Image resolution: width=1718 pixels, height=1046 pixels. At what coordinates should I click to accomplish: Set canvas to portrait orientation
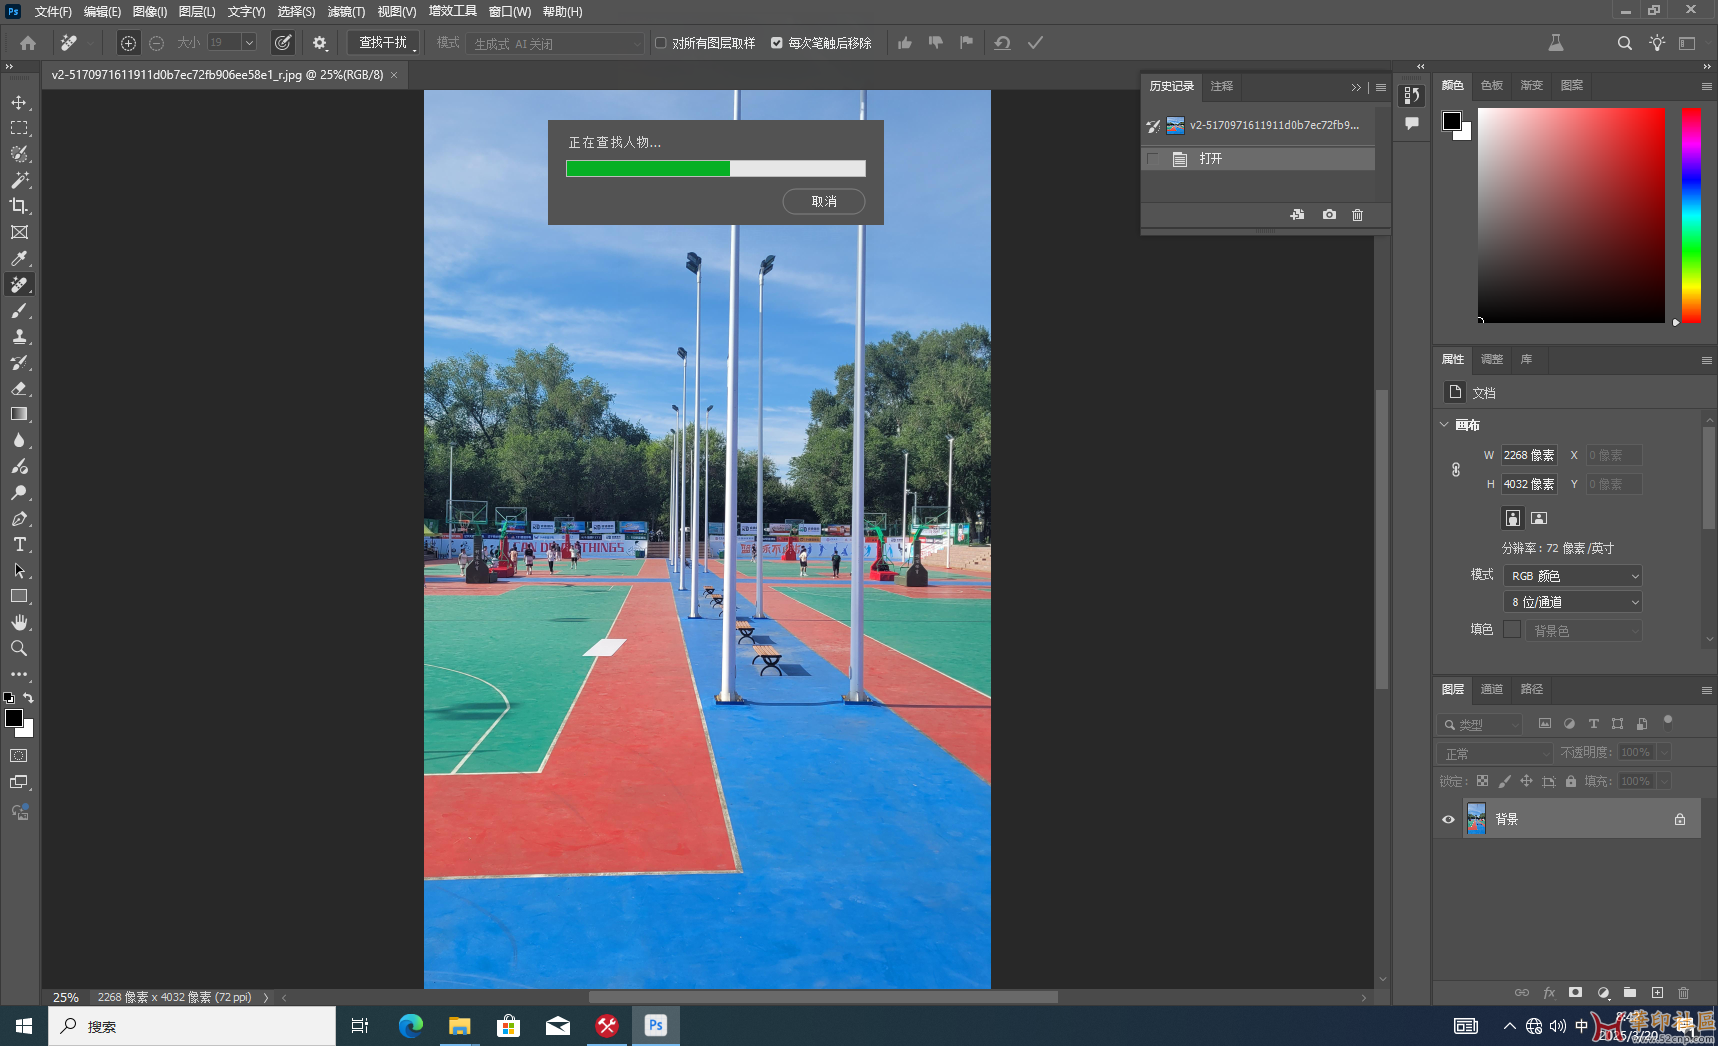pyautogui.click(x=1512, y=518)
